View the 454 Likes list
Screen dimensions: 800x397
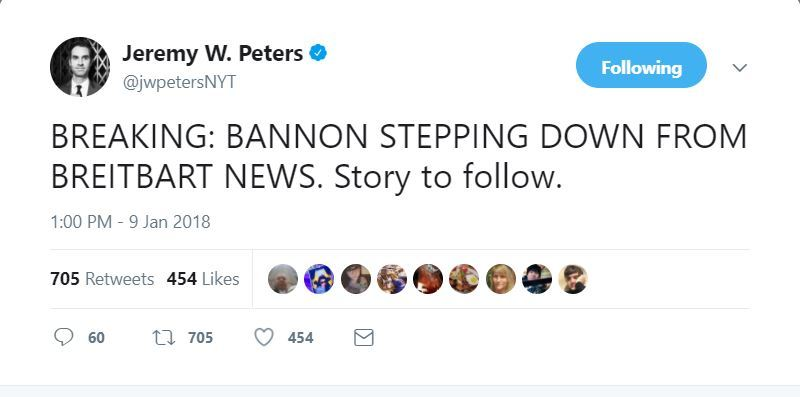203,279
